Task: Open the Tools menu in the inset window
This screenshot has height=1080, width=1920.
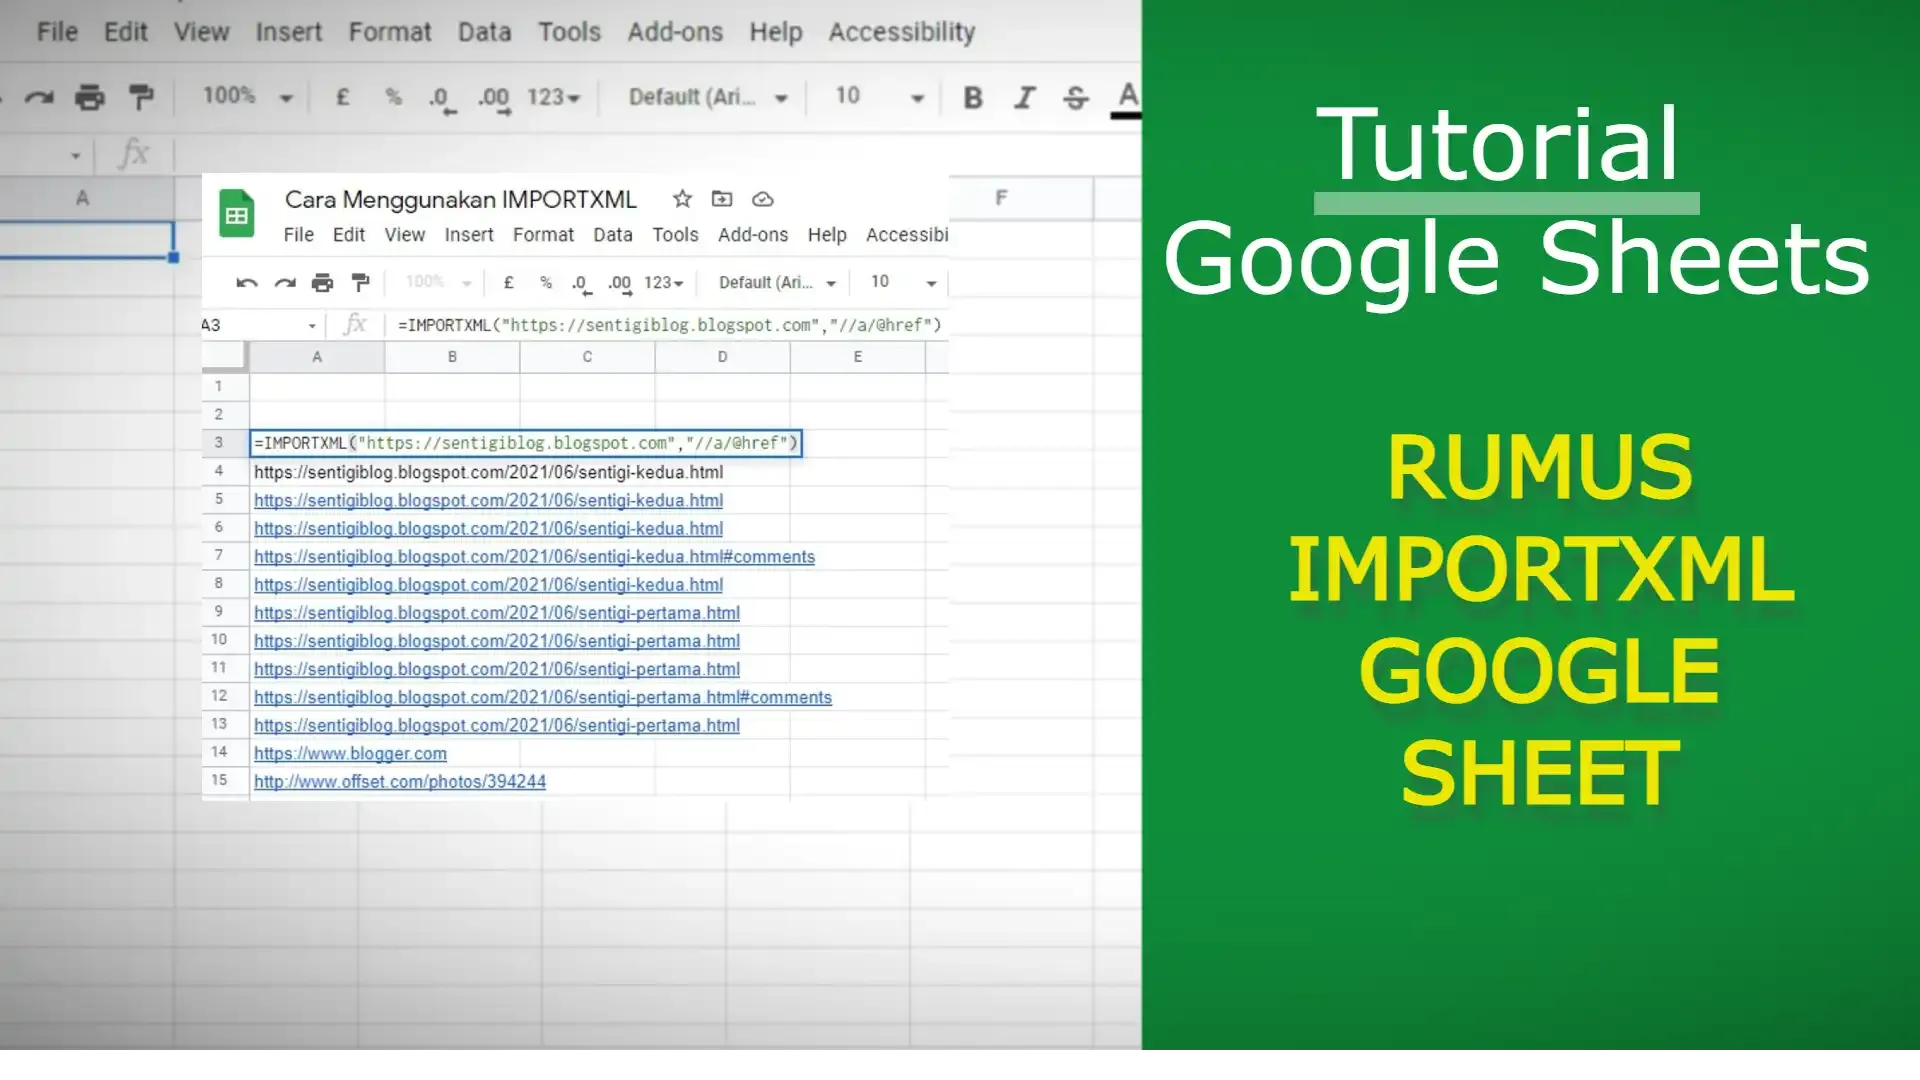Action: tap(675, 235)
